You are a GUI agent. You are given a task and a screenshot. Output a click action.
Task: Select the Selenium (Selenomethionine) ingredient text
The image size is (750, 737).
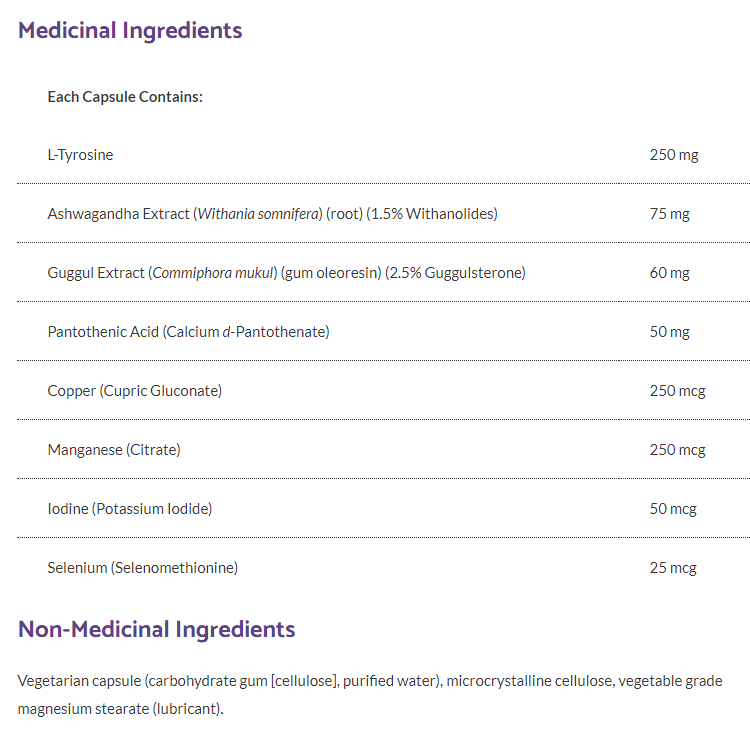pos(143,568)
